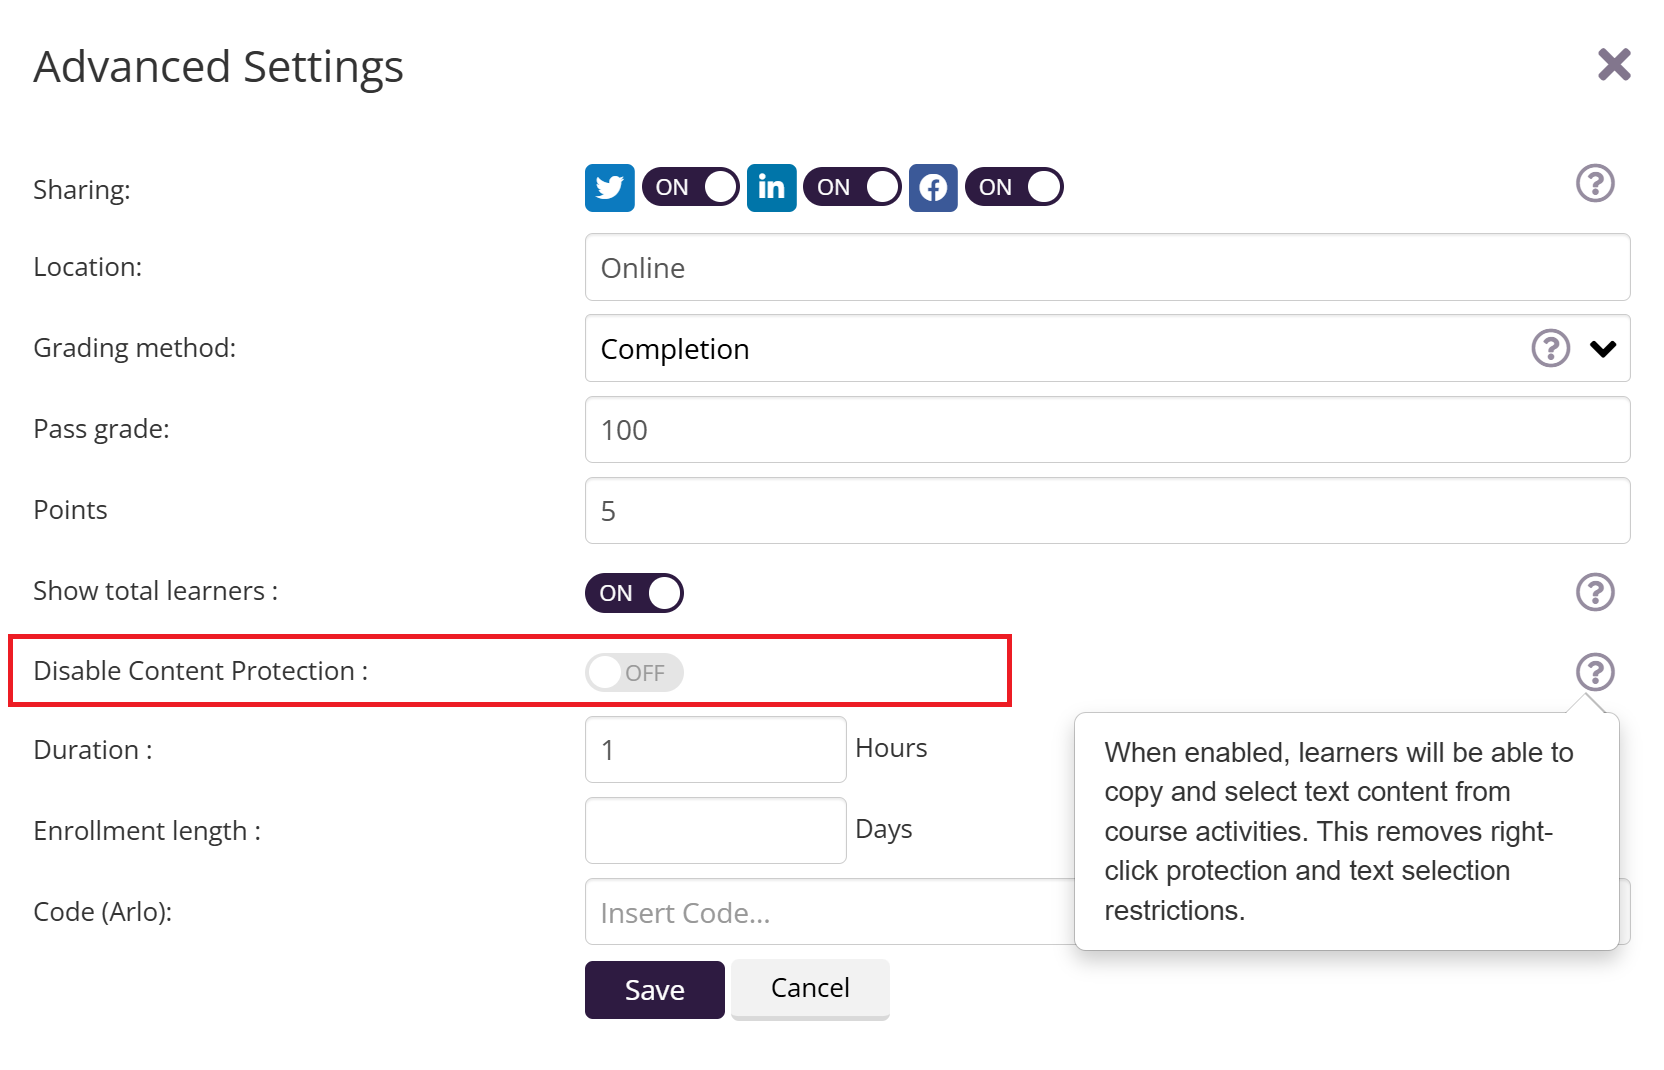Click the Facebook sharing icon
Image resolution: width=1664 pixels, height=1070 pixels.
tap(933, 188)
